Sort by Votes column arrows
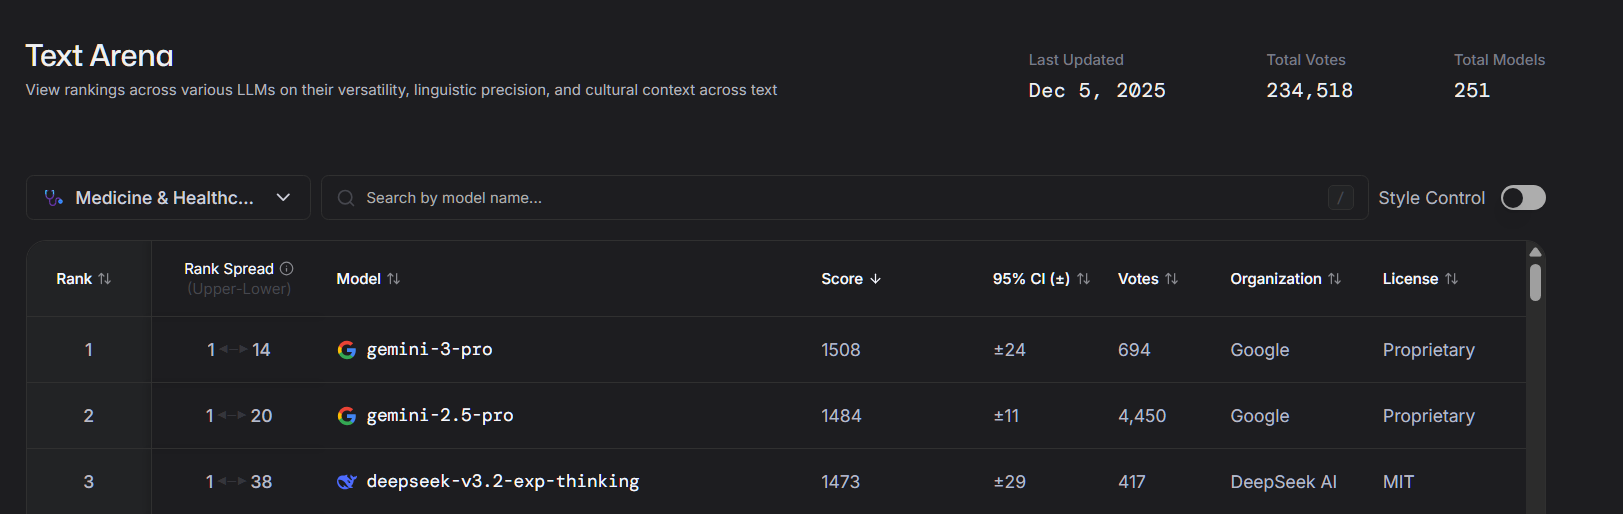 click(x=1171, y=279)
